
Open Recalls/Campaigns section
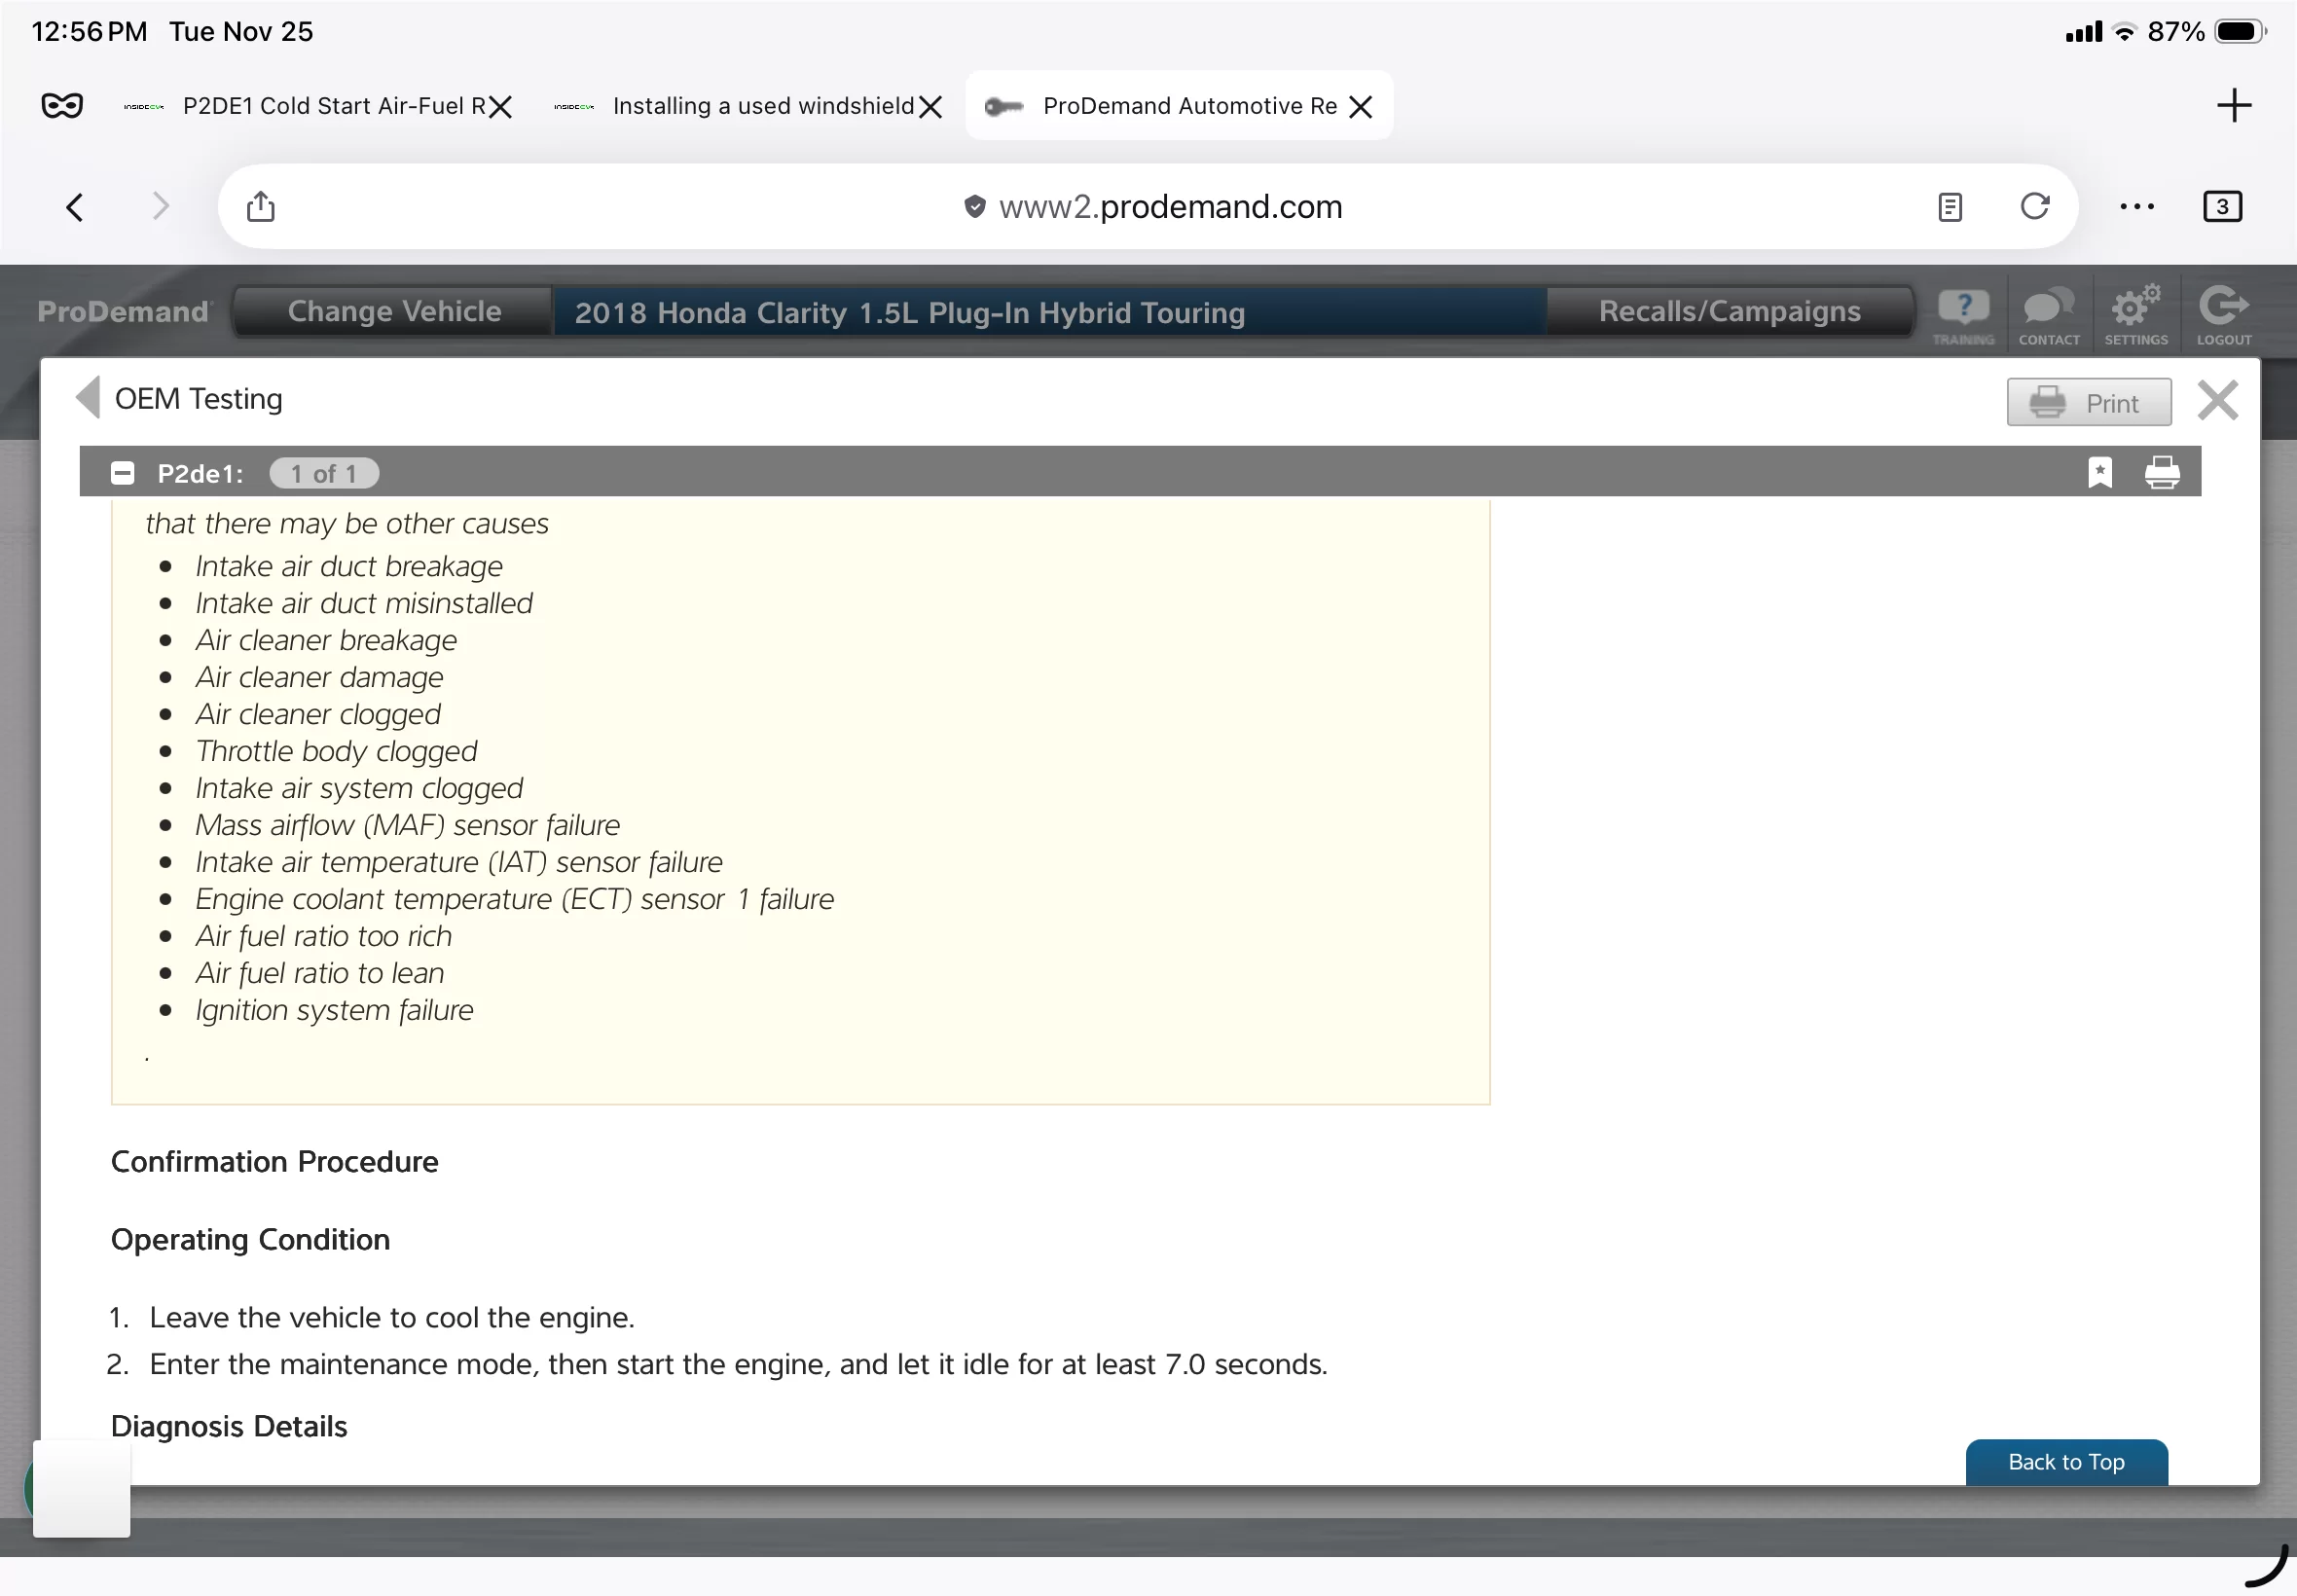[x=1728, y=312]
